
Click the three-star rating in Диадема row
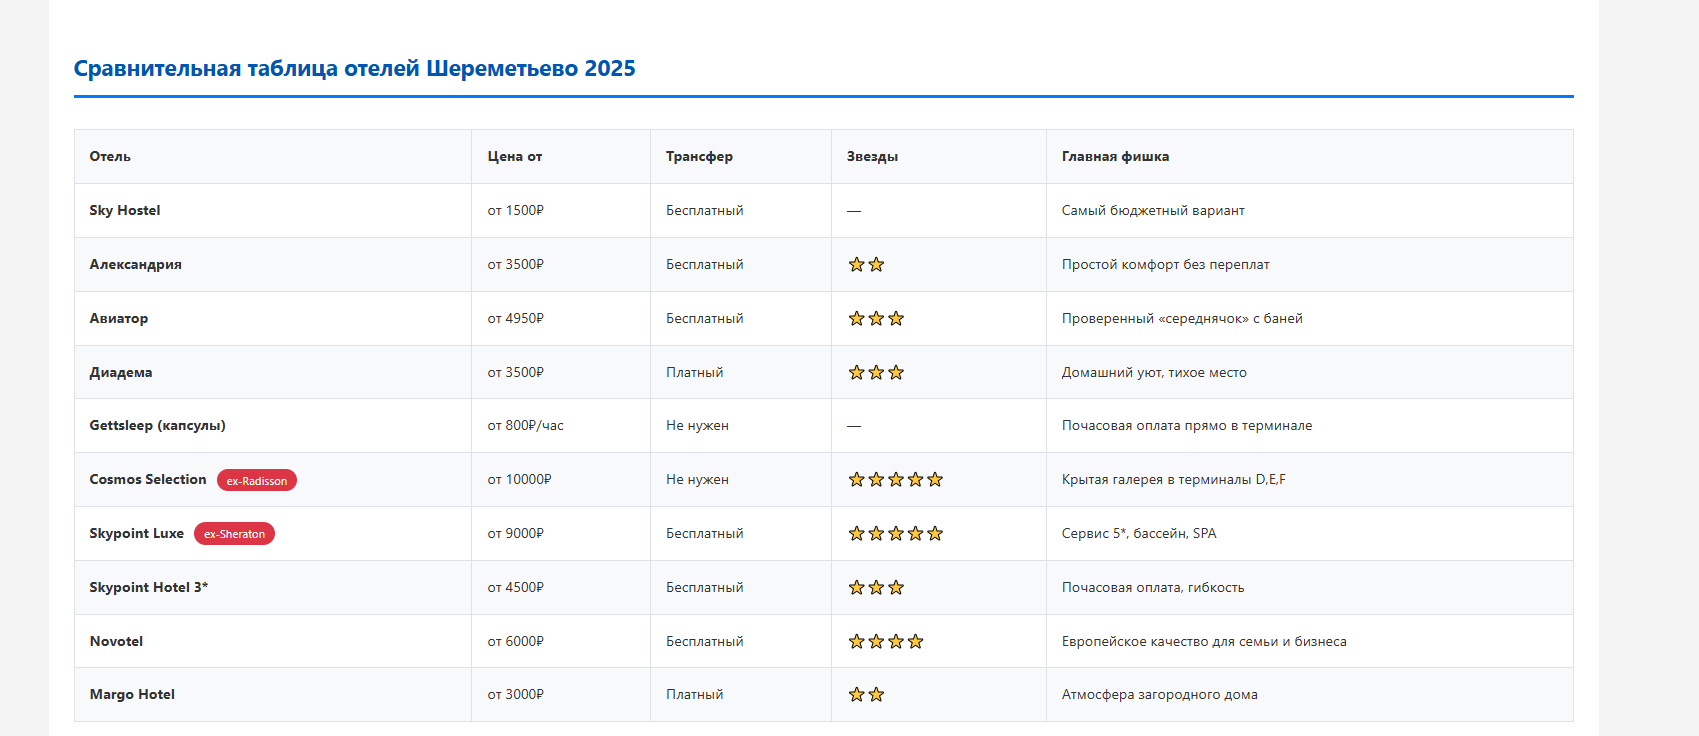pos(876,372)
